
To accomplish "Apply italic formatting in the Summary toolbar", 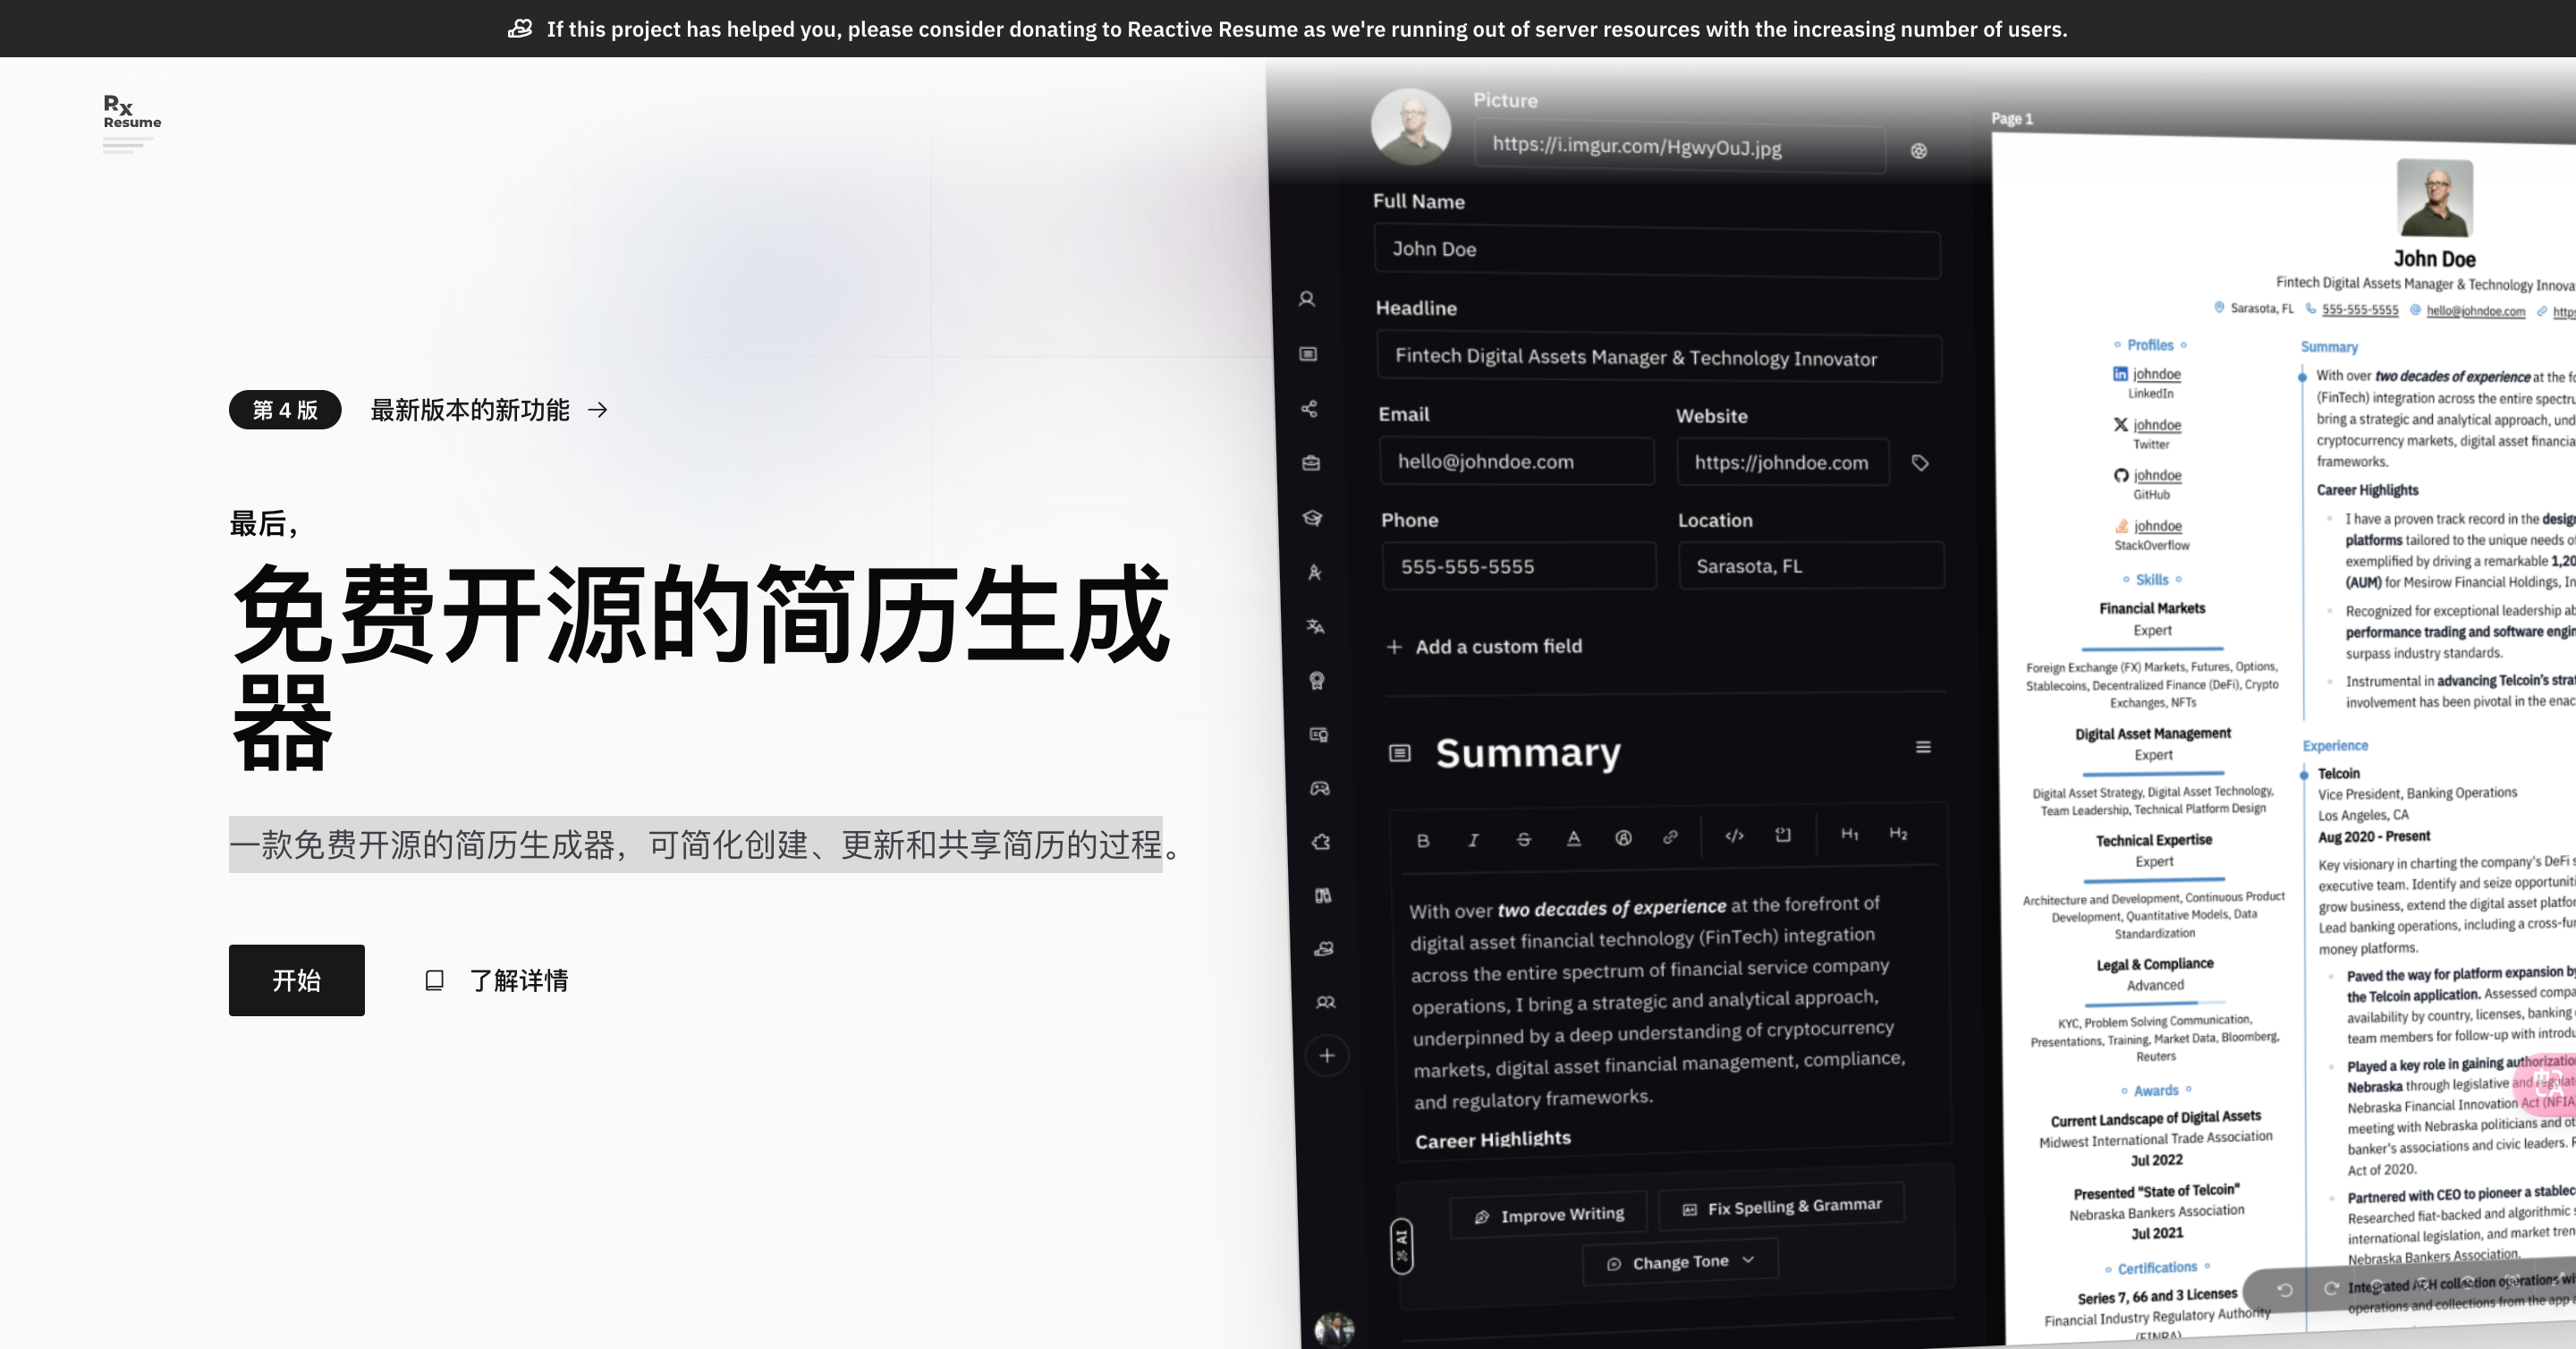I will point(1474,840).
